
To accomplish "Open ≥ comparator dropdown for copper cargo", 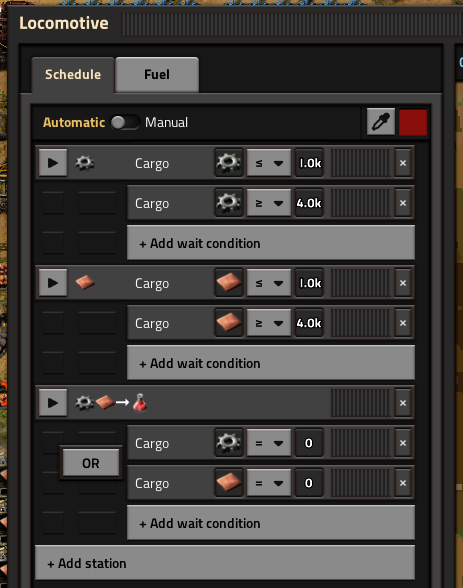I will click(268, 323).
